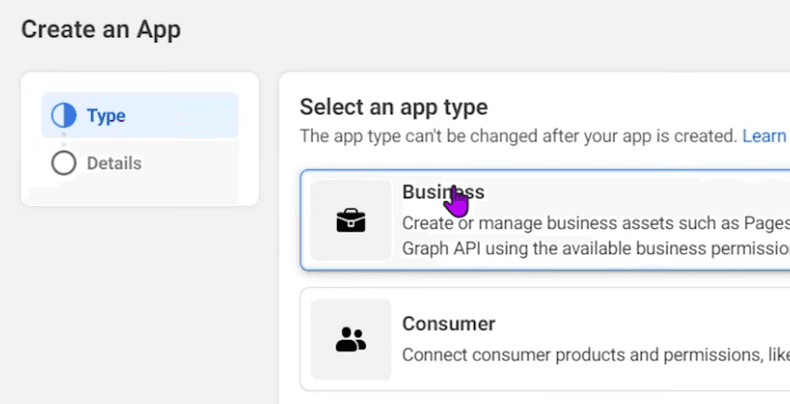Click the Business briefcase icon
The width and height of the screenshot is (790, 404).
pyautogui.click(x=351, y=221)
